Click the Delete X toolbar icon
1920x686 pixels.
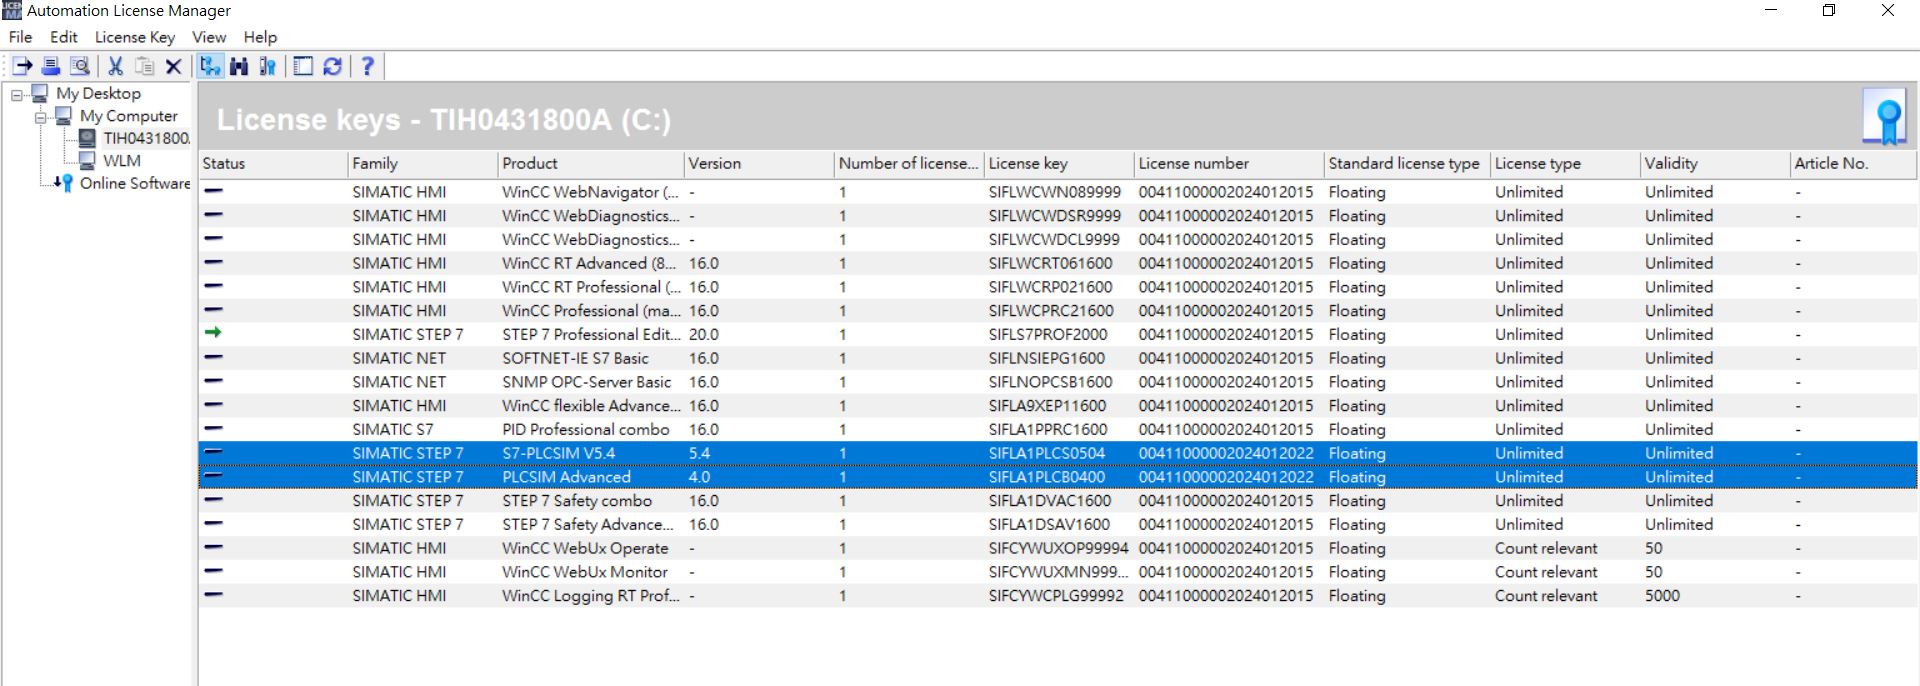pyautogui.click(x=173, y=66)
